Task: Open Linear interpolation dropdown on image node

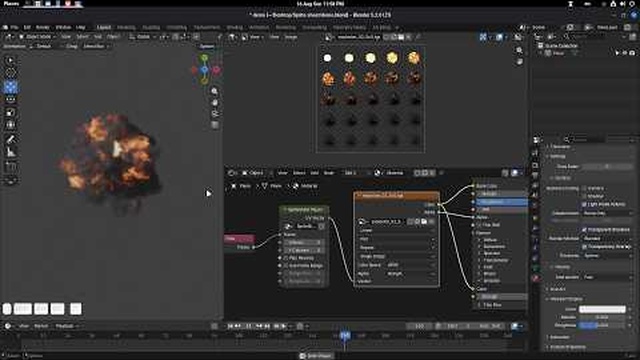Action: point(396,231)
